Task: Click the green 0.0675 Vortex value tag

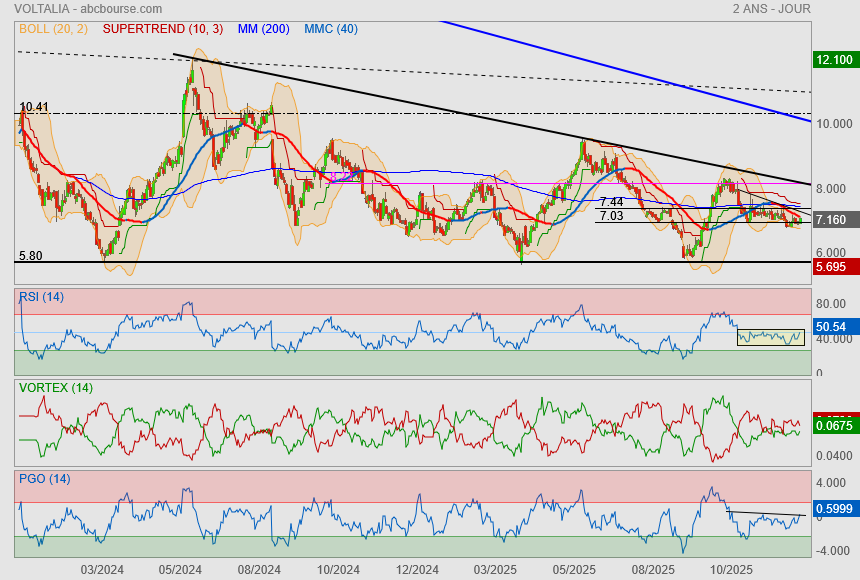Action: (x=833, y=426)
